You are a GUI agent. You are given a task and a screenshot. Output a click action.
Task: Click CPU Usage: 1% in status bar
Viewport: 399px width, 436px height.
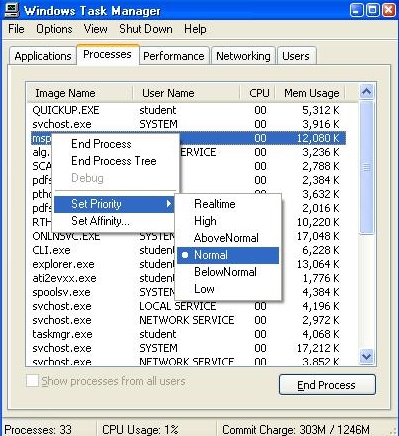(x=140, y=429)
